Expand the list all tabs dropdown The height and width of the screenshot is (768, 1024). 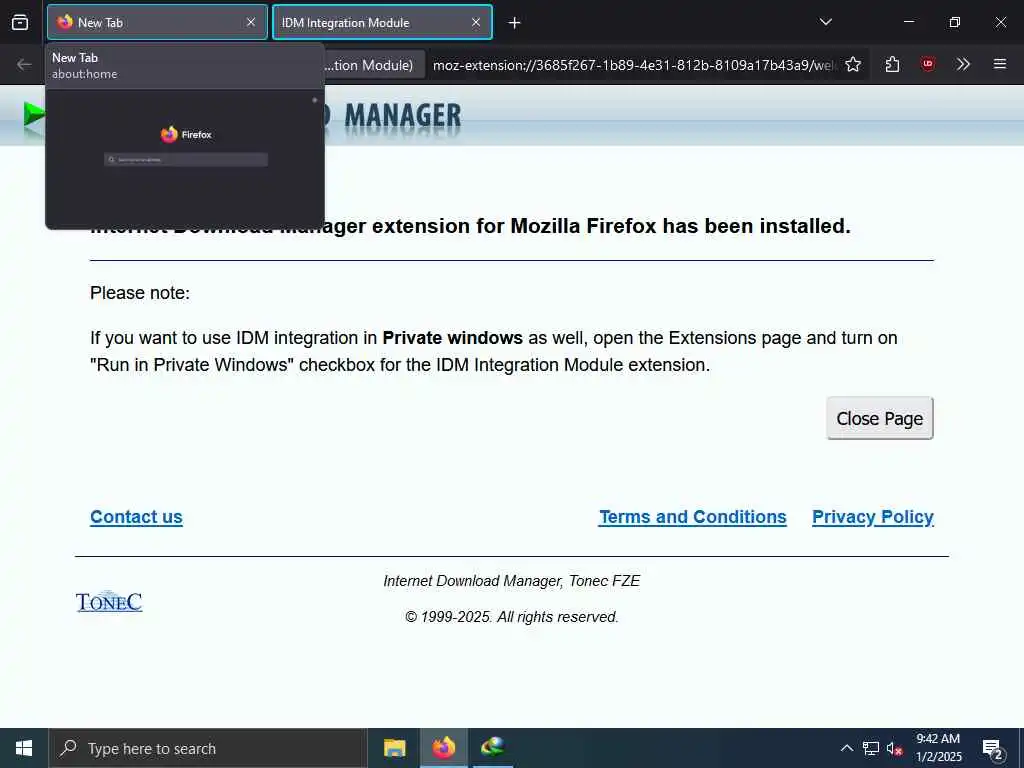pyautogui.click(x=825, y=22)
